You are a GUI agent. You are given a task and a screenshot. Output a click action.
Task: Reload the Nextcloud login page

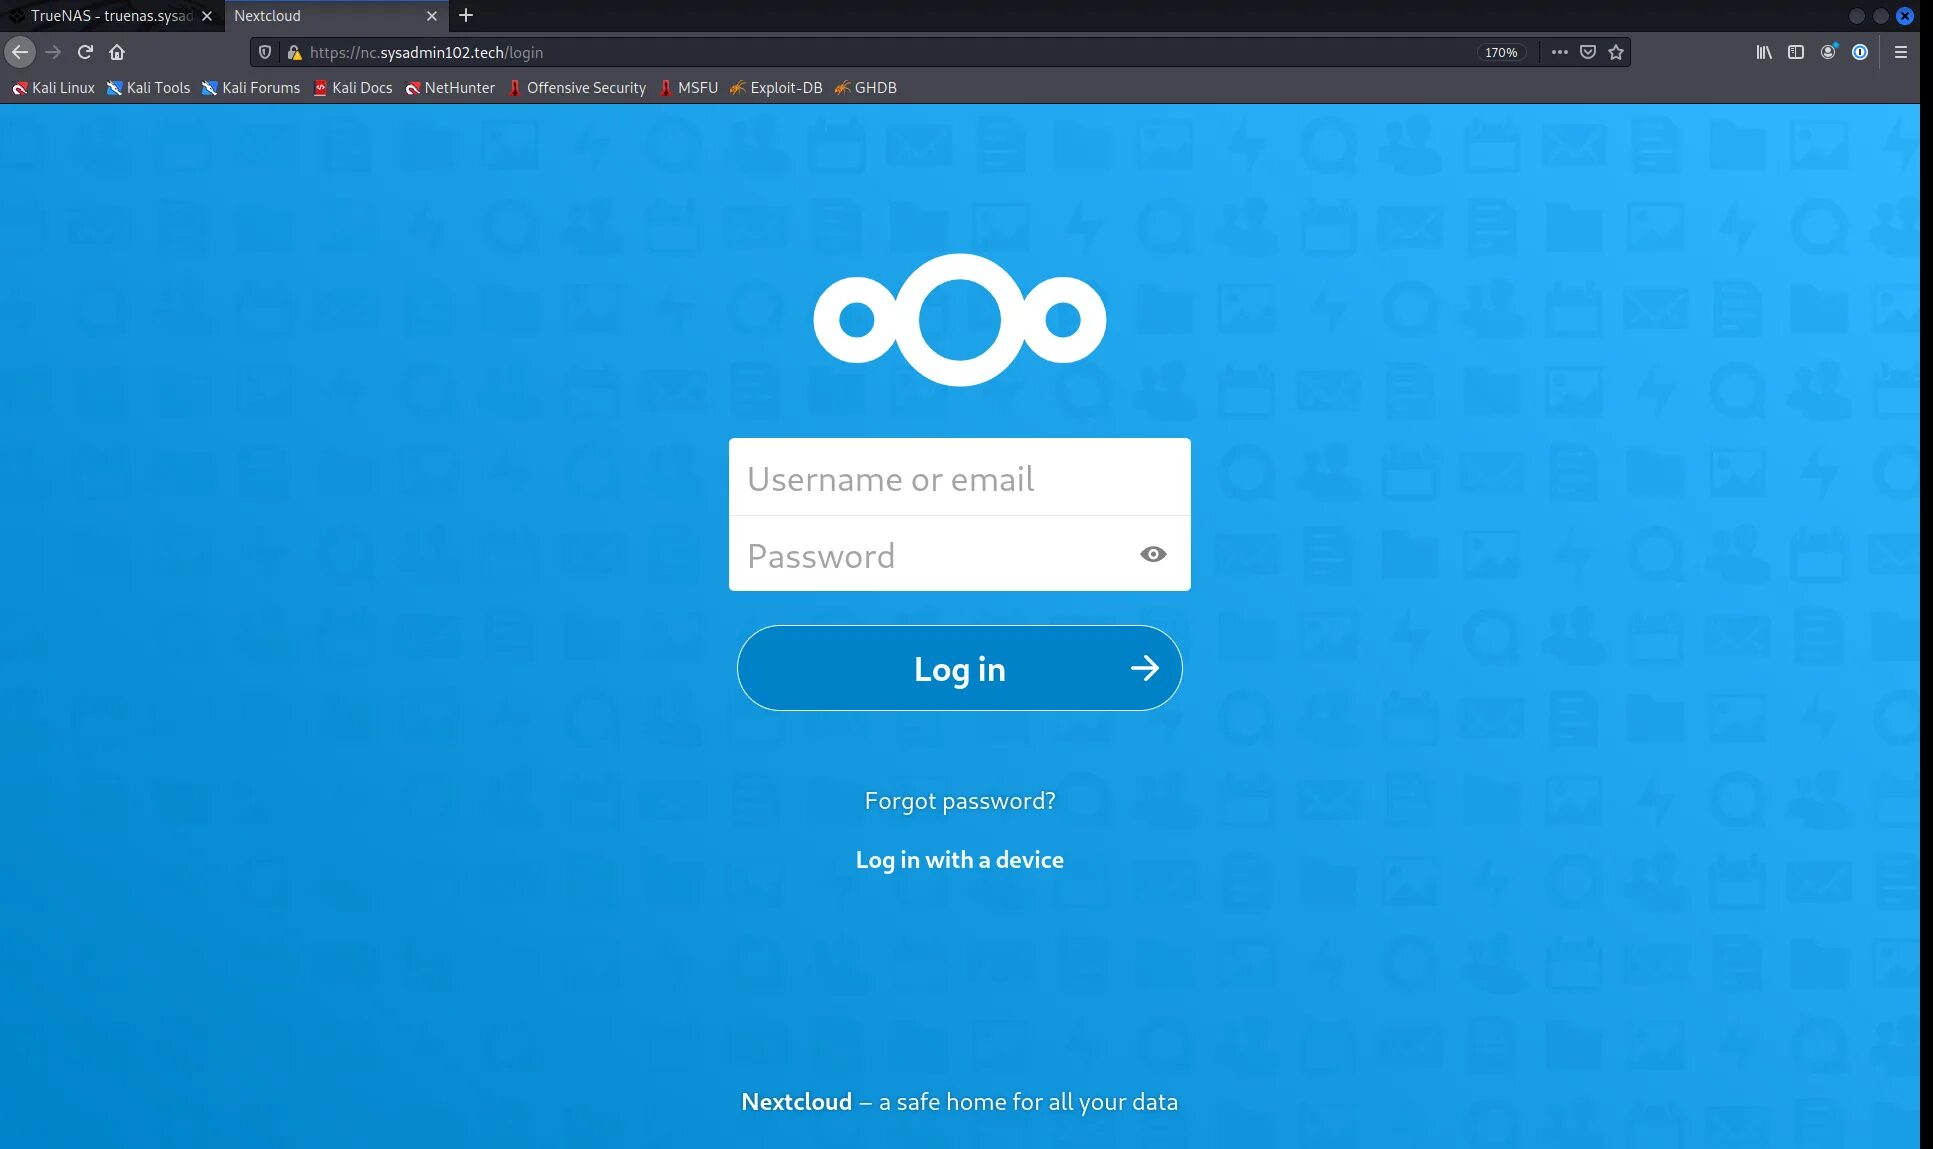tap(85, 52)
